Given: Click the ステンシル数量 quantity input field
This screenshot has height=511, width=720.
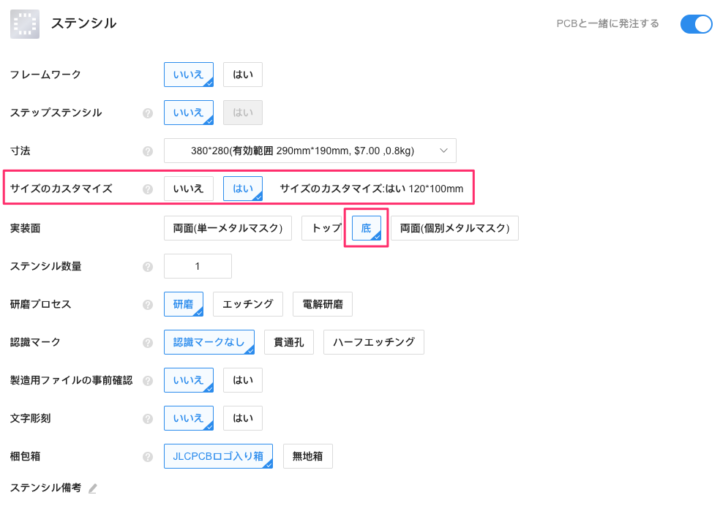Looking at the screenshot, I should pyautogui.click(x=197, y=266).
